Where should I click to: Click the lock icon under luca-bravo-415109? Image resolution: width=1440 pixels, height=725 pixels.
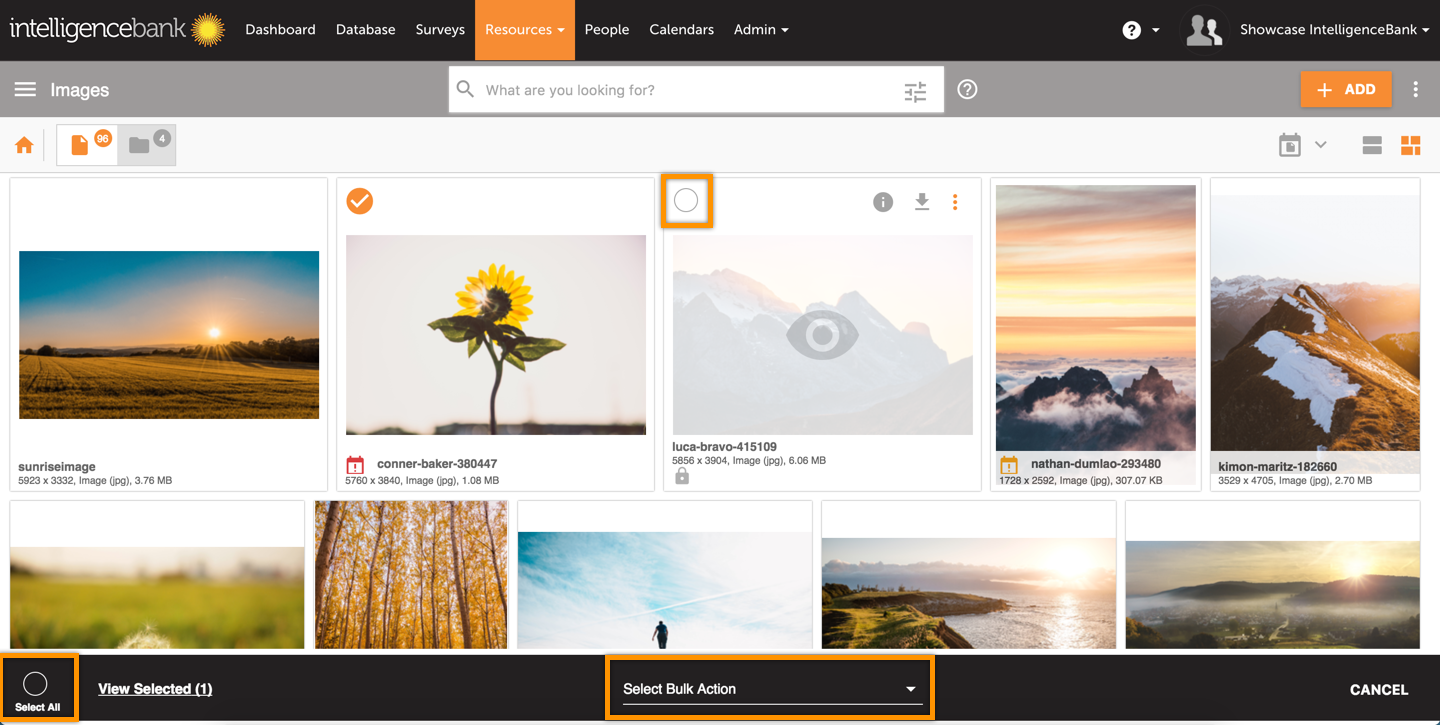[x=682, y=477]
